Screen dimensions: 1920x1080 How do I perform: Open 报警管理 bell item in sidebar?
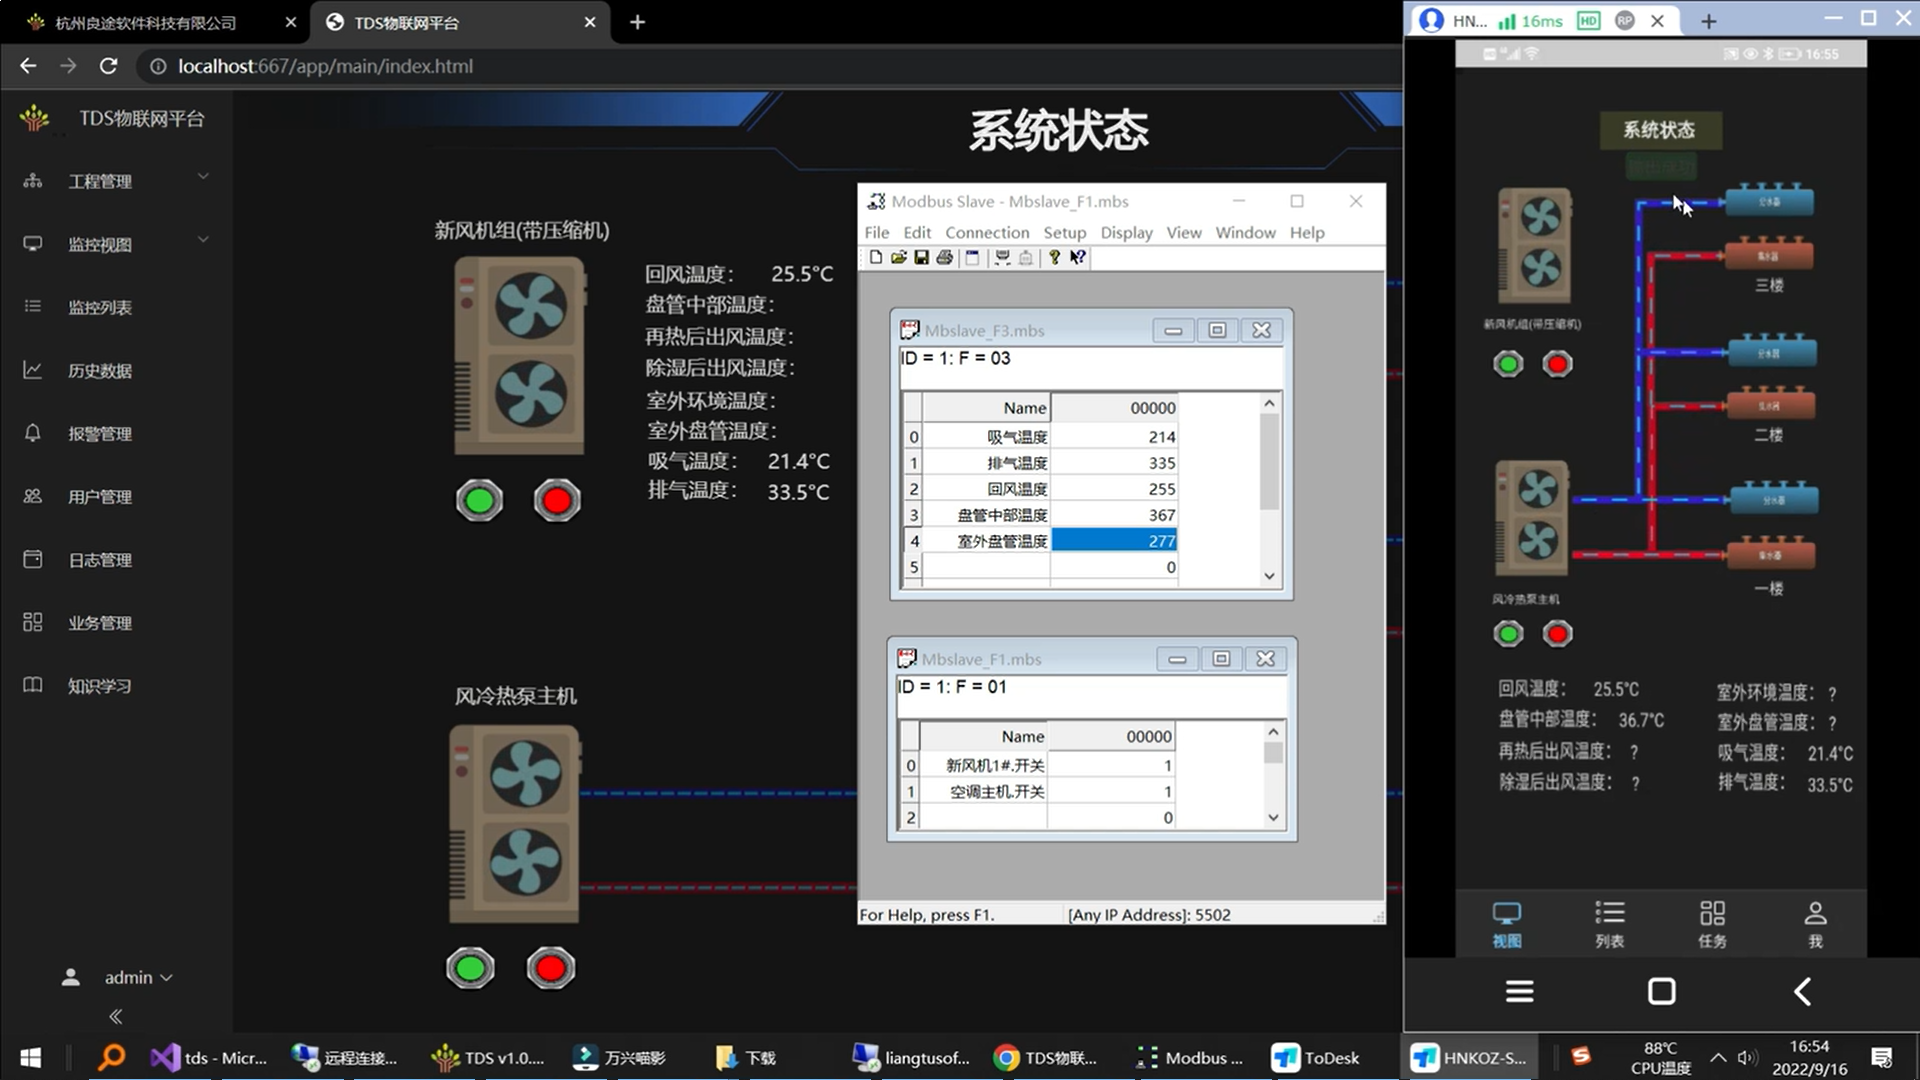click(x=99, y=434)
